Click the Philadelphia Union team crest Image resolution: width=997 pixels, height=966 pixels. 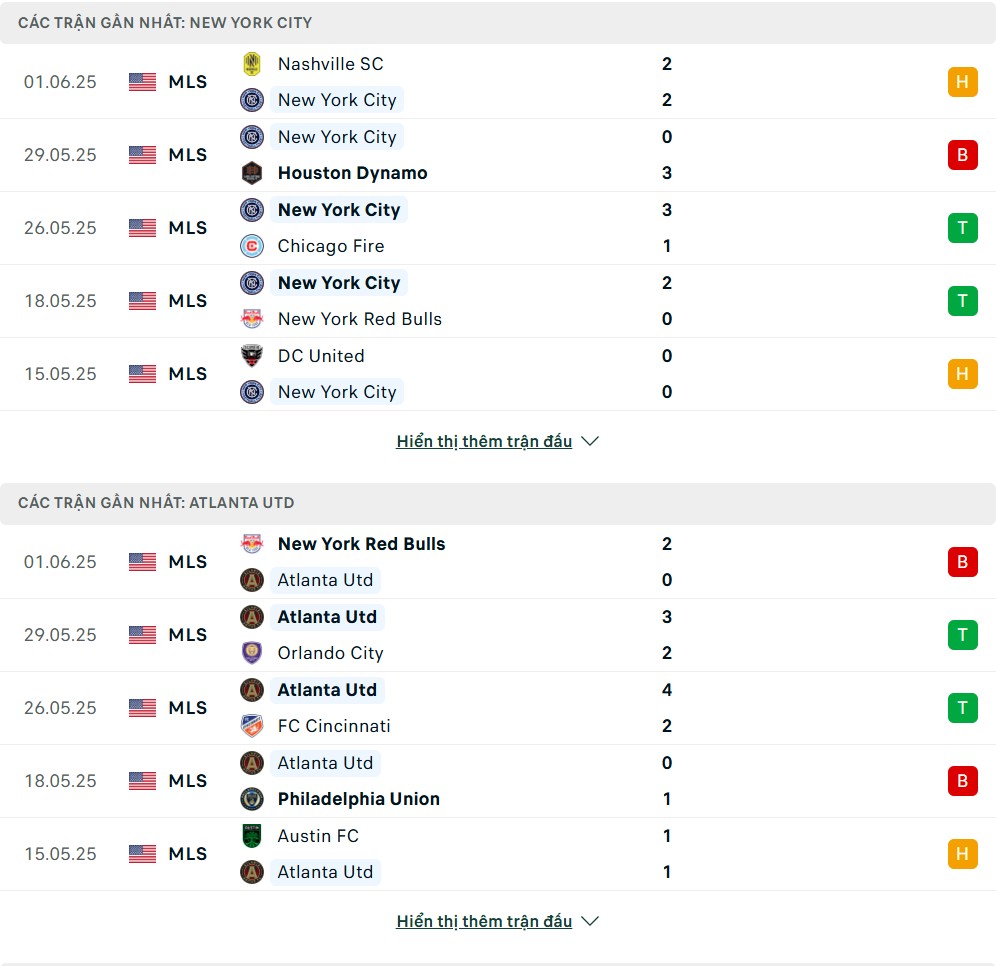tap(252, 799)
